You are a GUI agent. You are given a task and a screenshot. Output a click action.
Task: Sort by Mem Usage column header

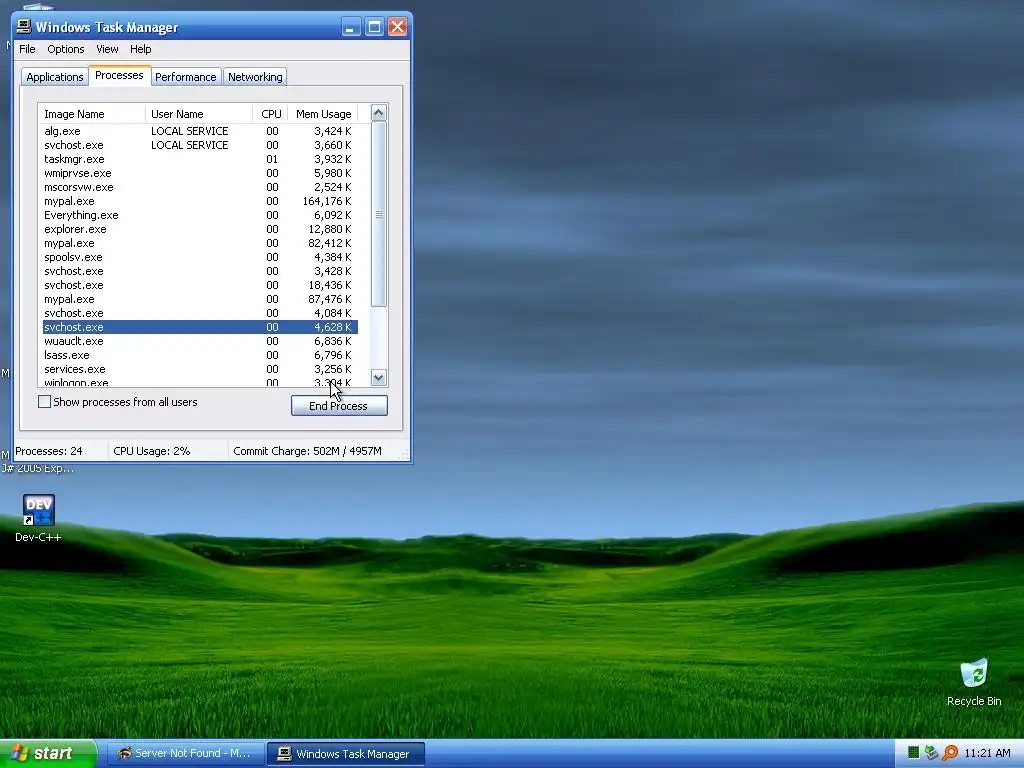[323, 114]
